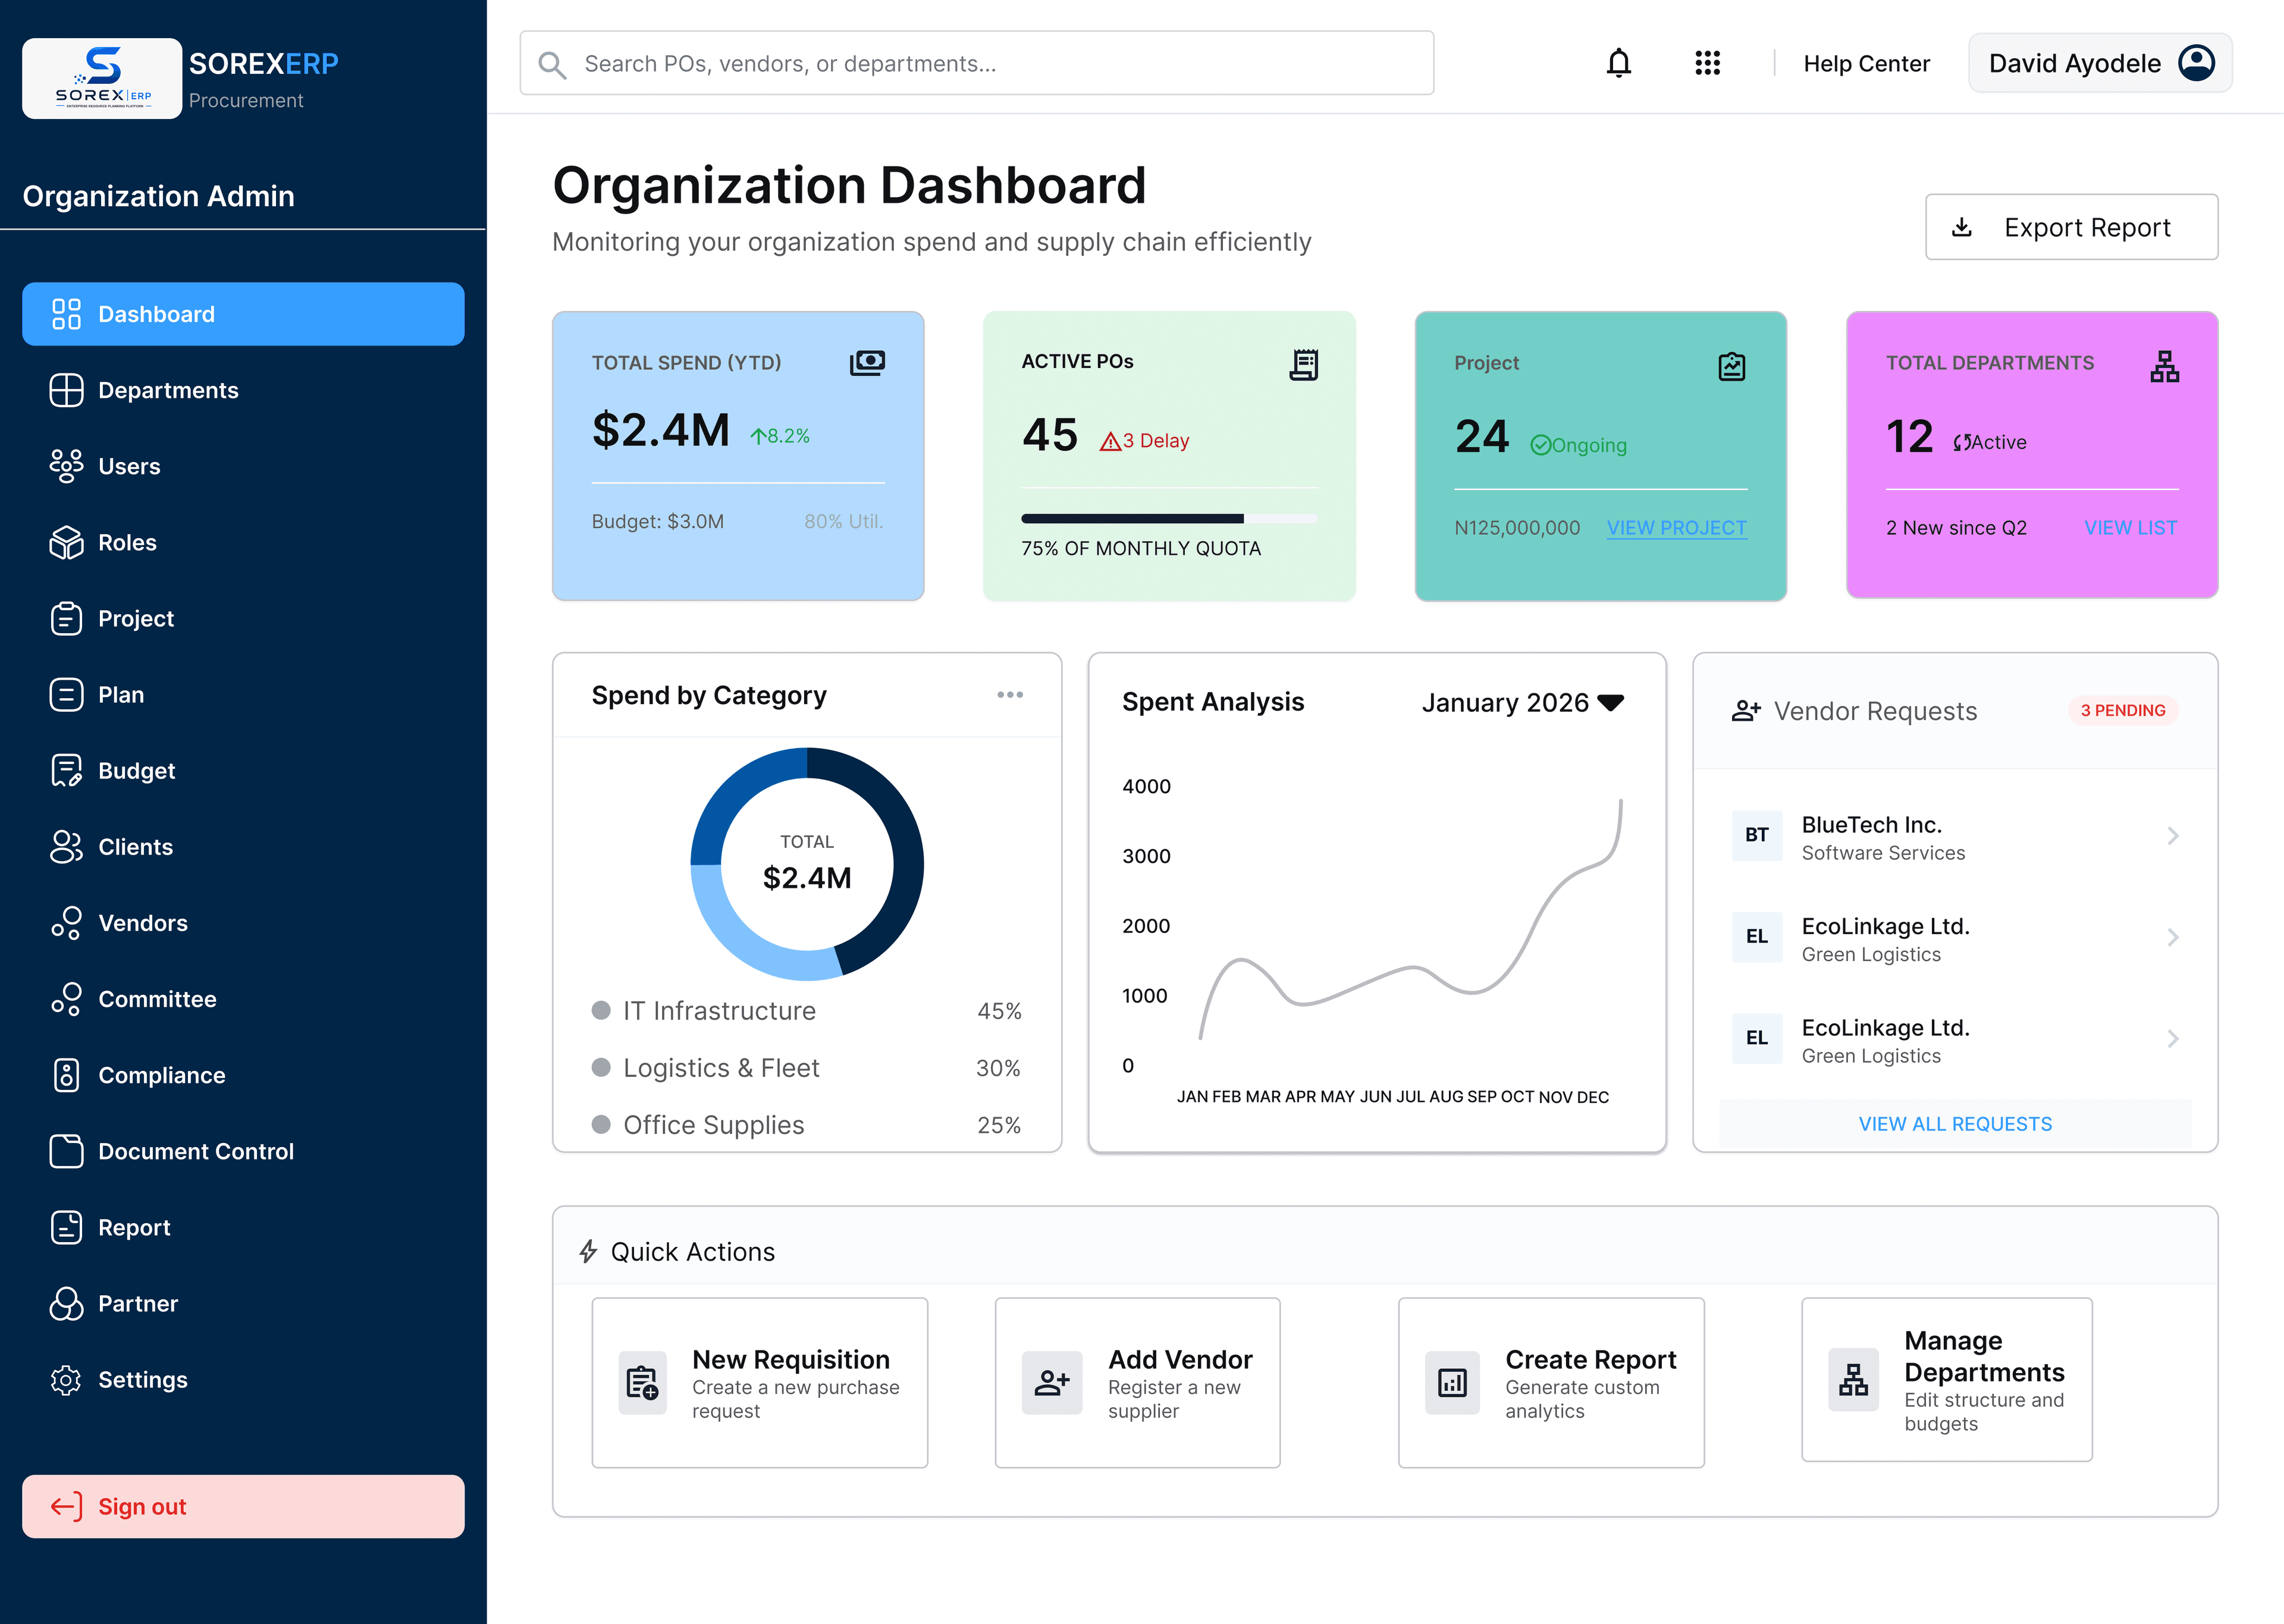
Task: Open Report in the sidebar
Action: pyautogui.click(x=243, y=1227)
